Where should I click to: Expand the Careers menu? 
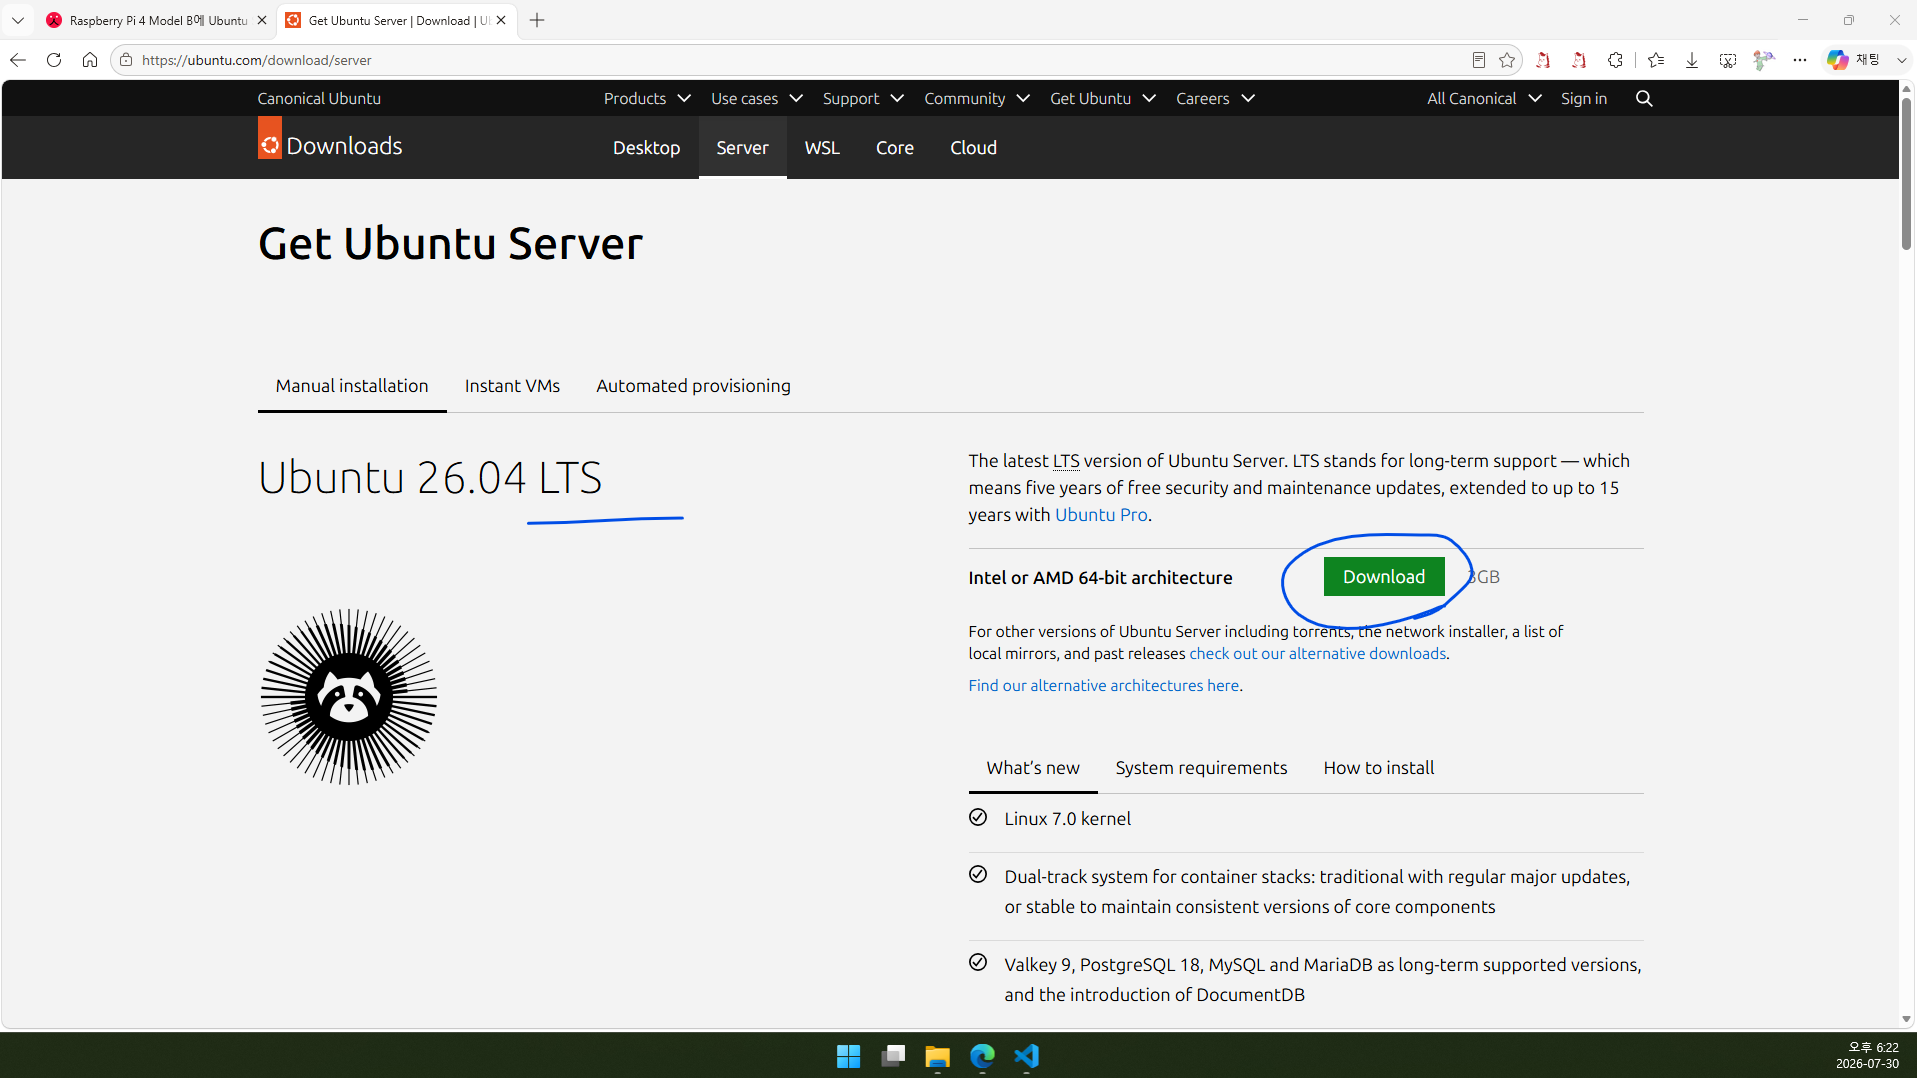1215,98
